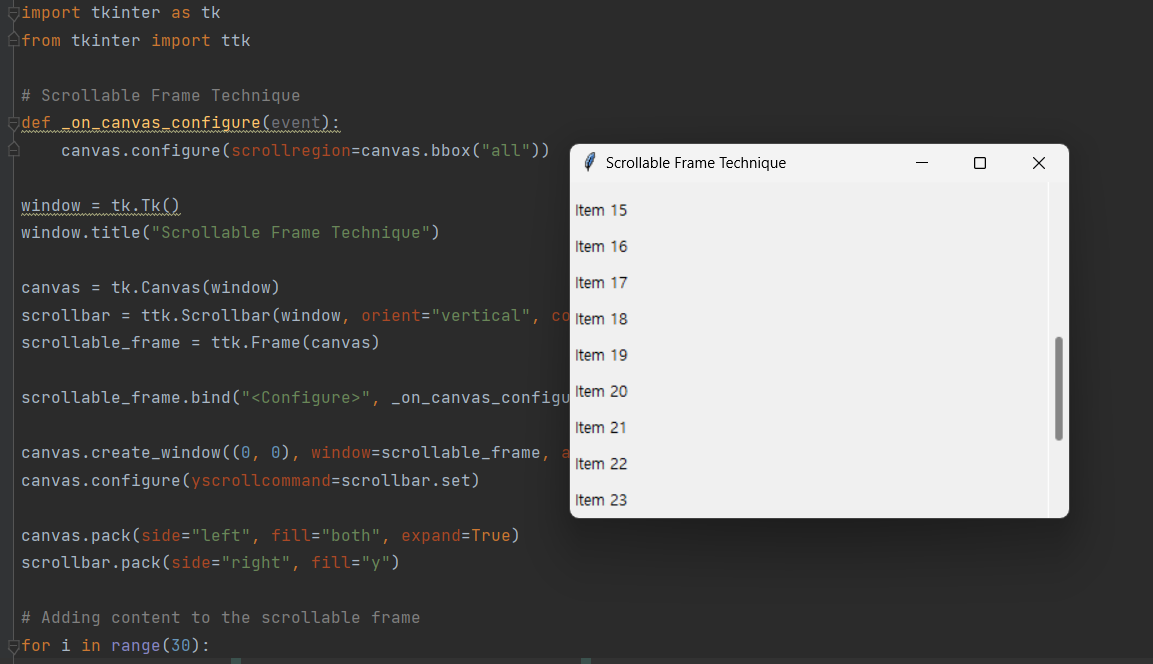Click the Item 20 label
Screen dimensions: 1153x664
tap(601, 391)
